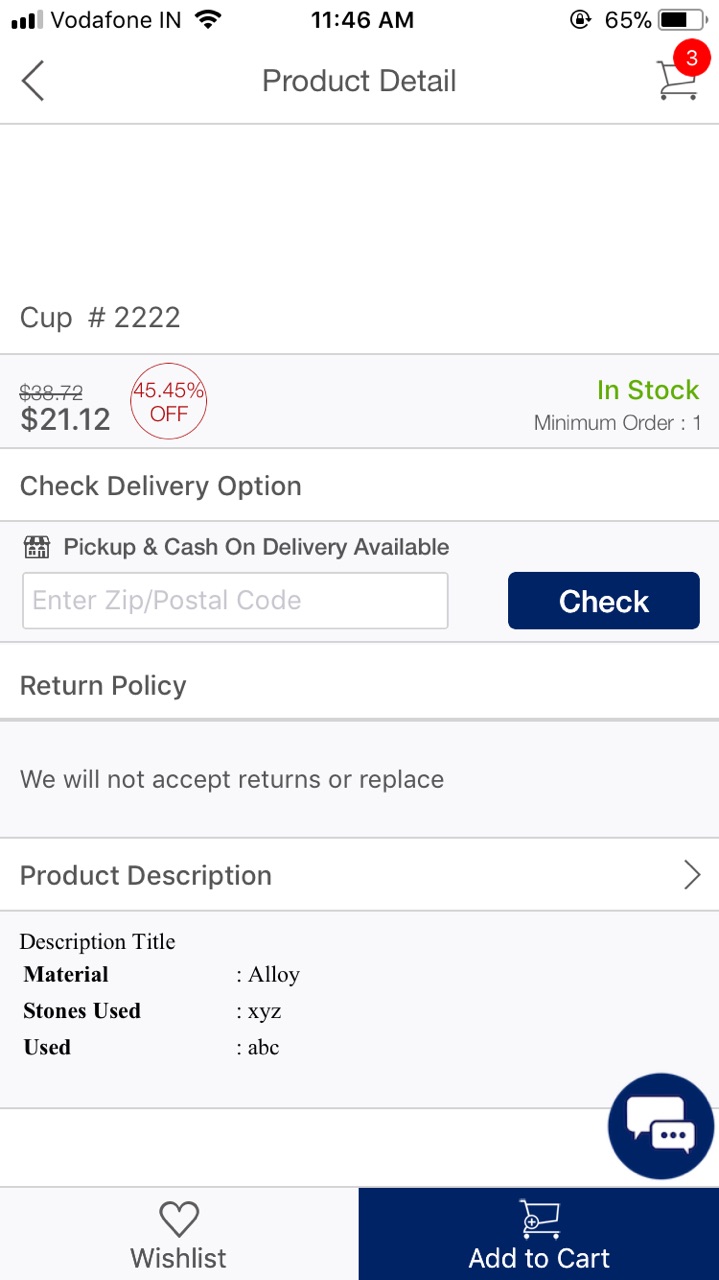Tap the Product Detail header title
This screenshot has width=719, height=1280.
tap(359, 81)
